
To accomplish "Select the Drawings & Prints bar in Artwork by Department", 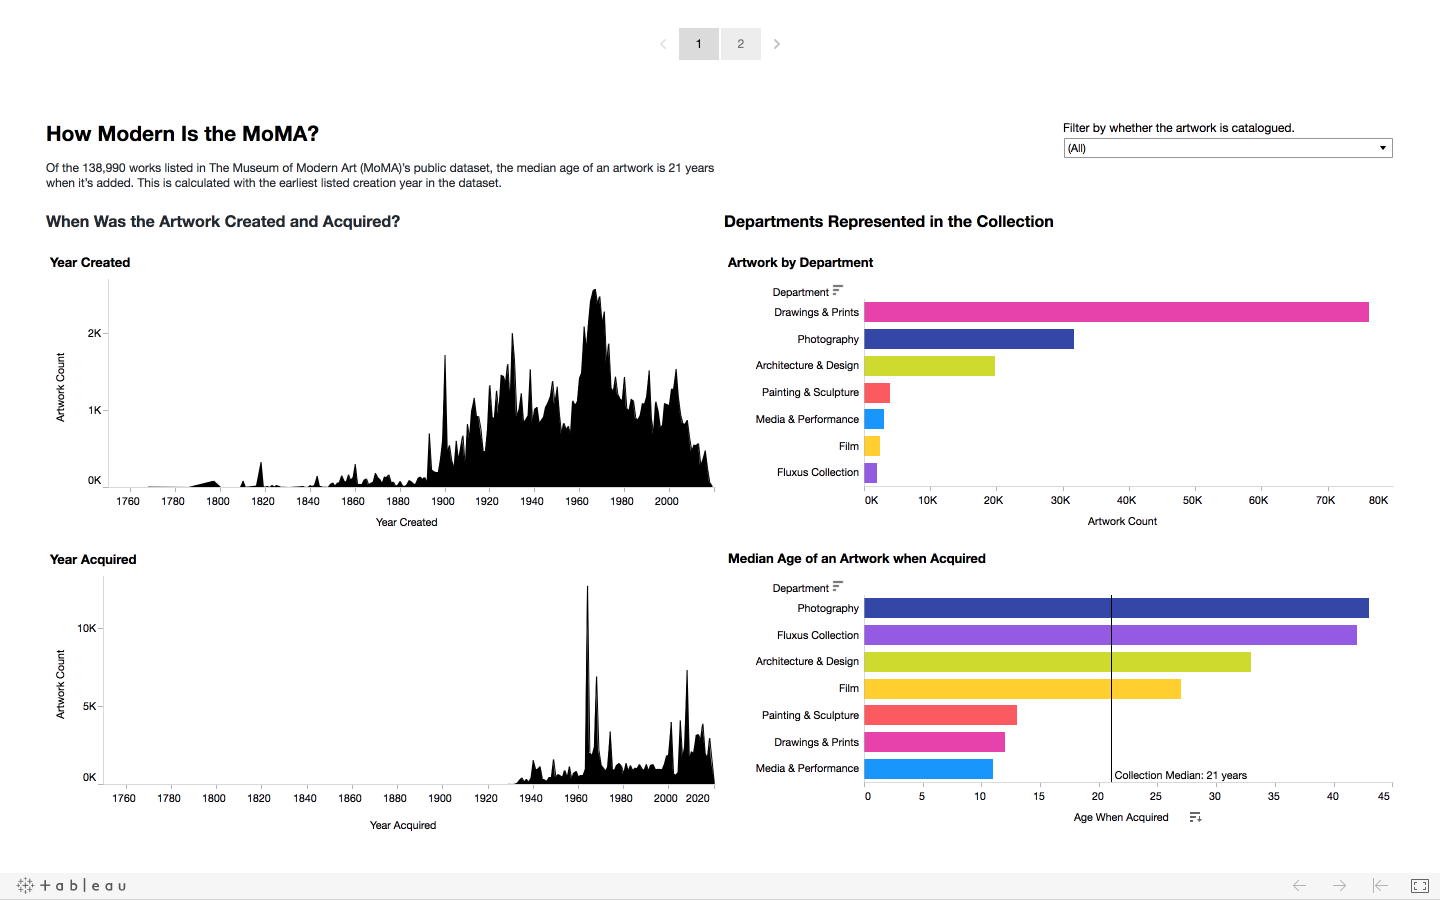I will [1116, 312].
